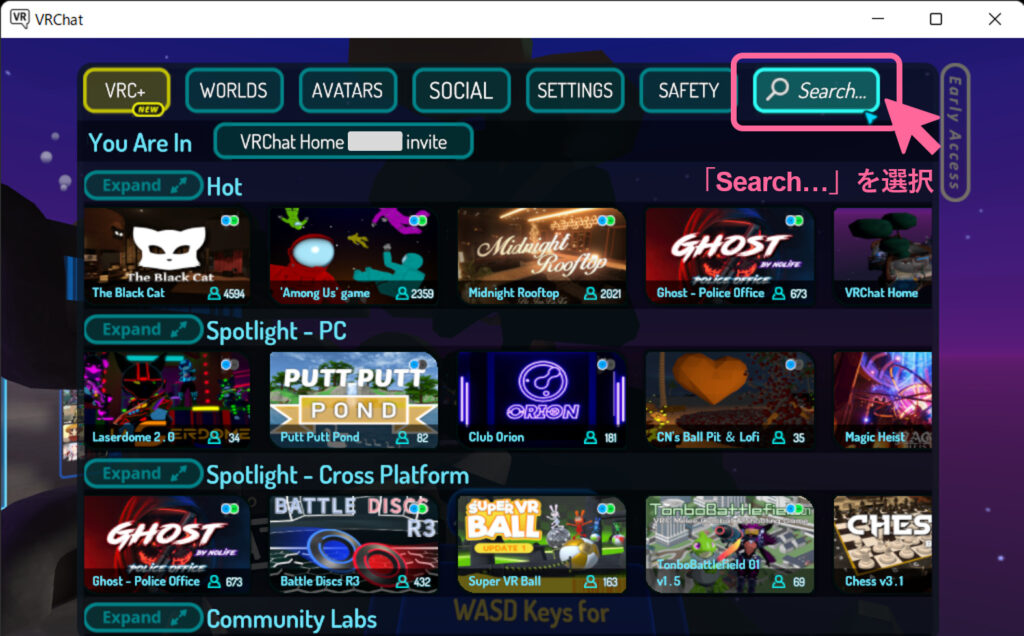This screenshot has width=1024, height=636.
Task: Open Ghost - Police Office in Cross Platform row
Action: (x=167, y=545)
